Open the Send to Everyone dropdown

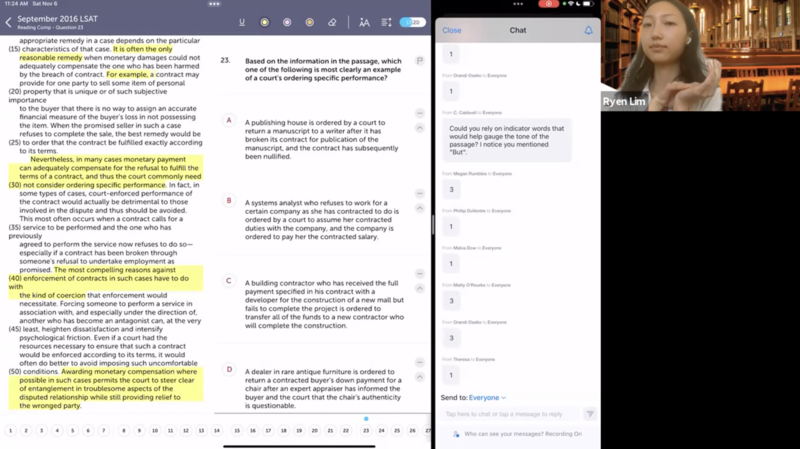(487, 398)
